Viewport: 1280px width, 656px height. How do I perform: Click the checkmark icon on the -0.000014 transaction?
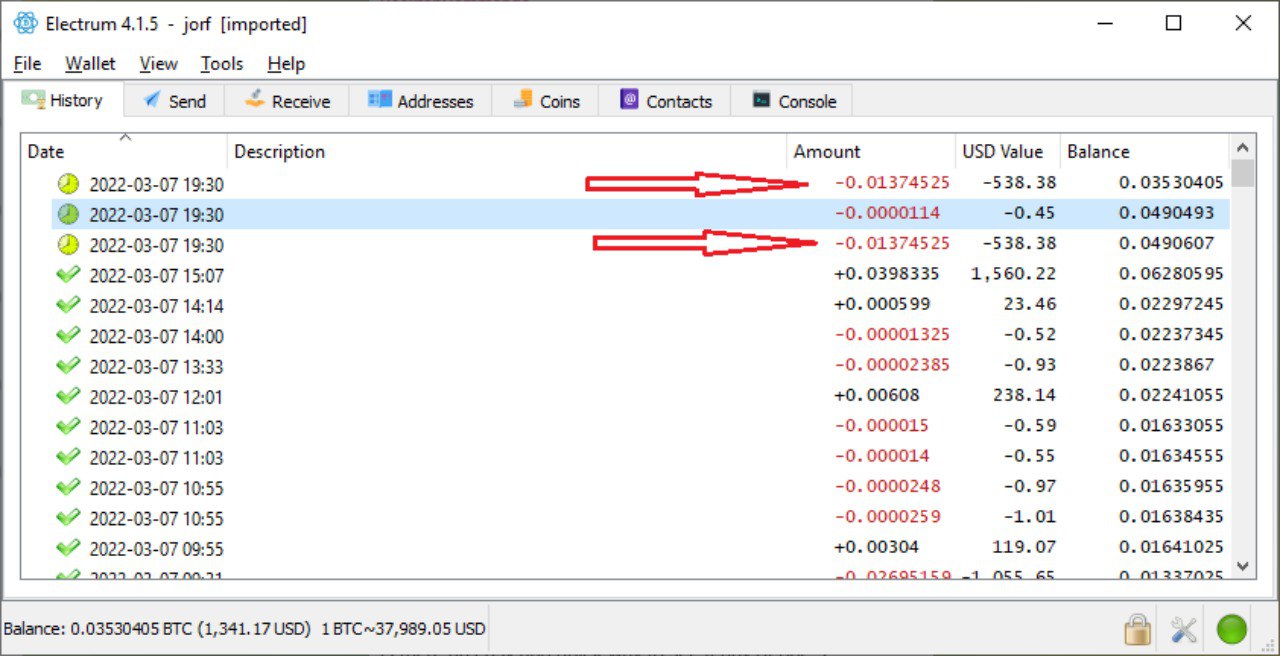(68, 457)
